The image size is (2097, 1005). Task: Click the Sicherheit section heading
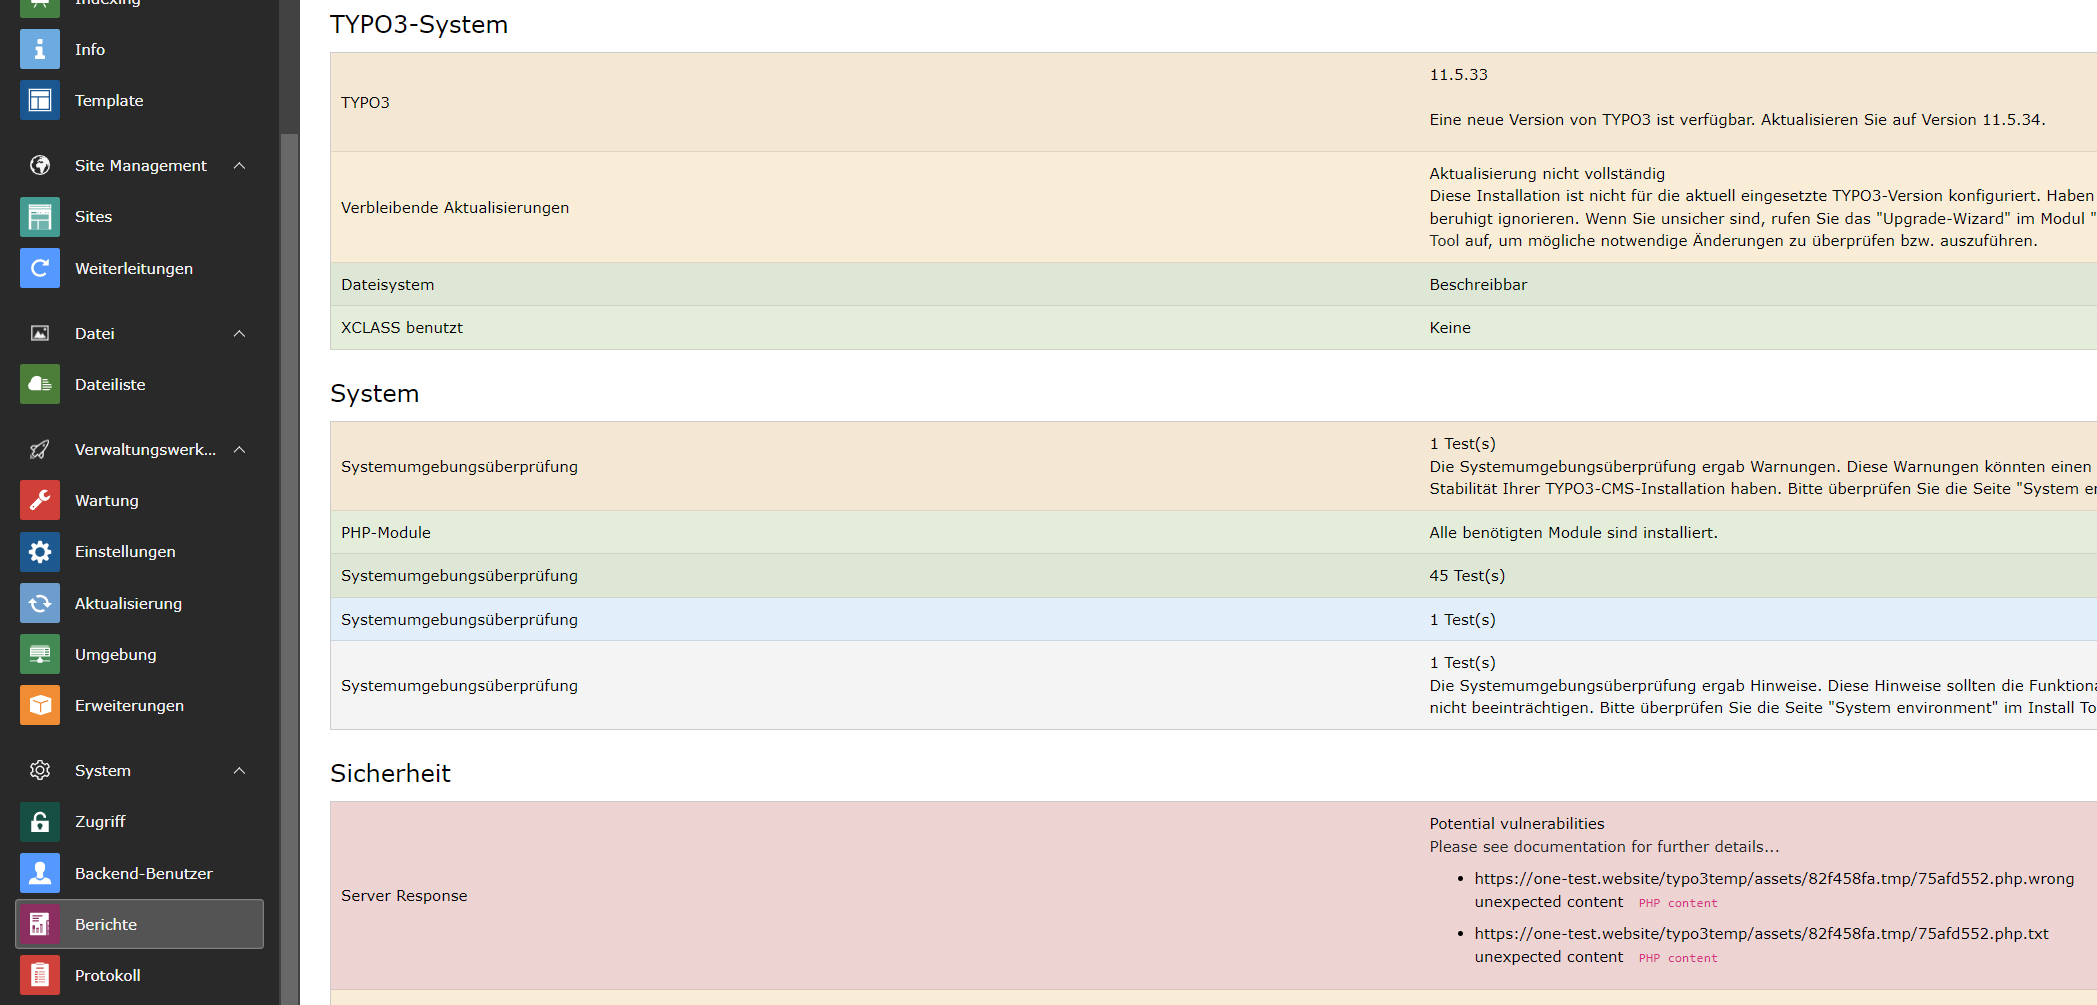[390, 773]
